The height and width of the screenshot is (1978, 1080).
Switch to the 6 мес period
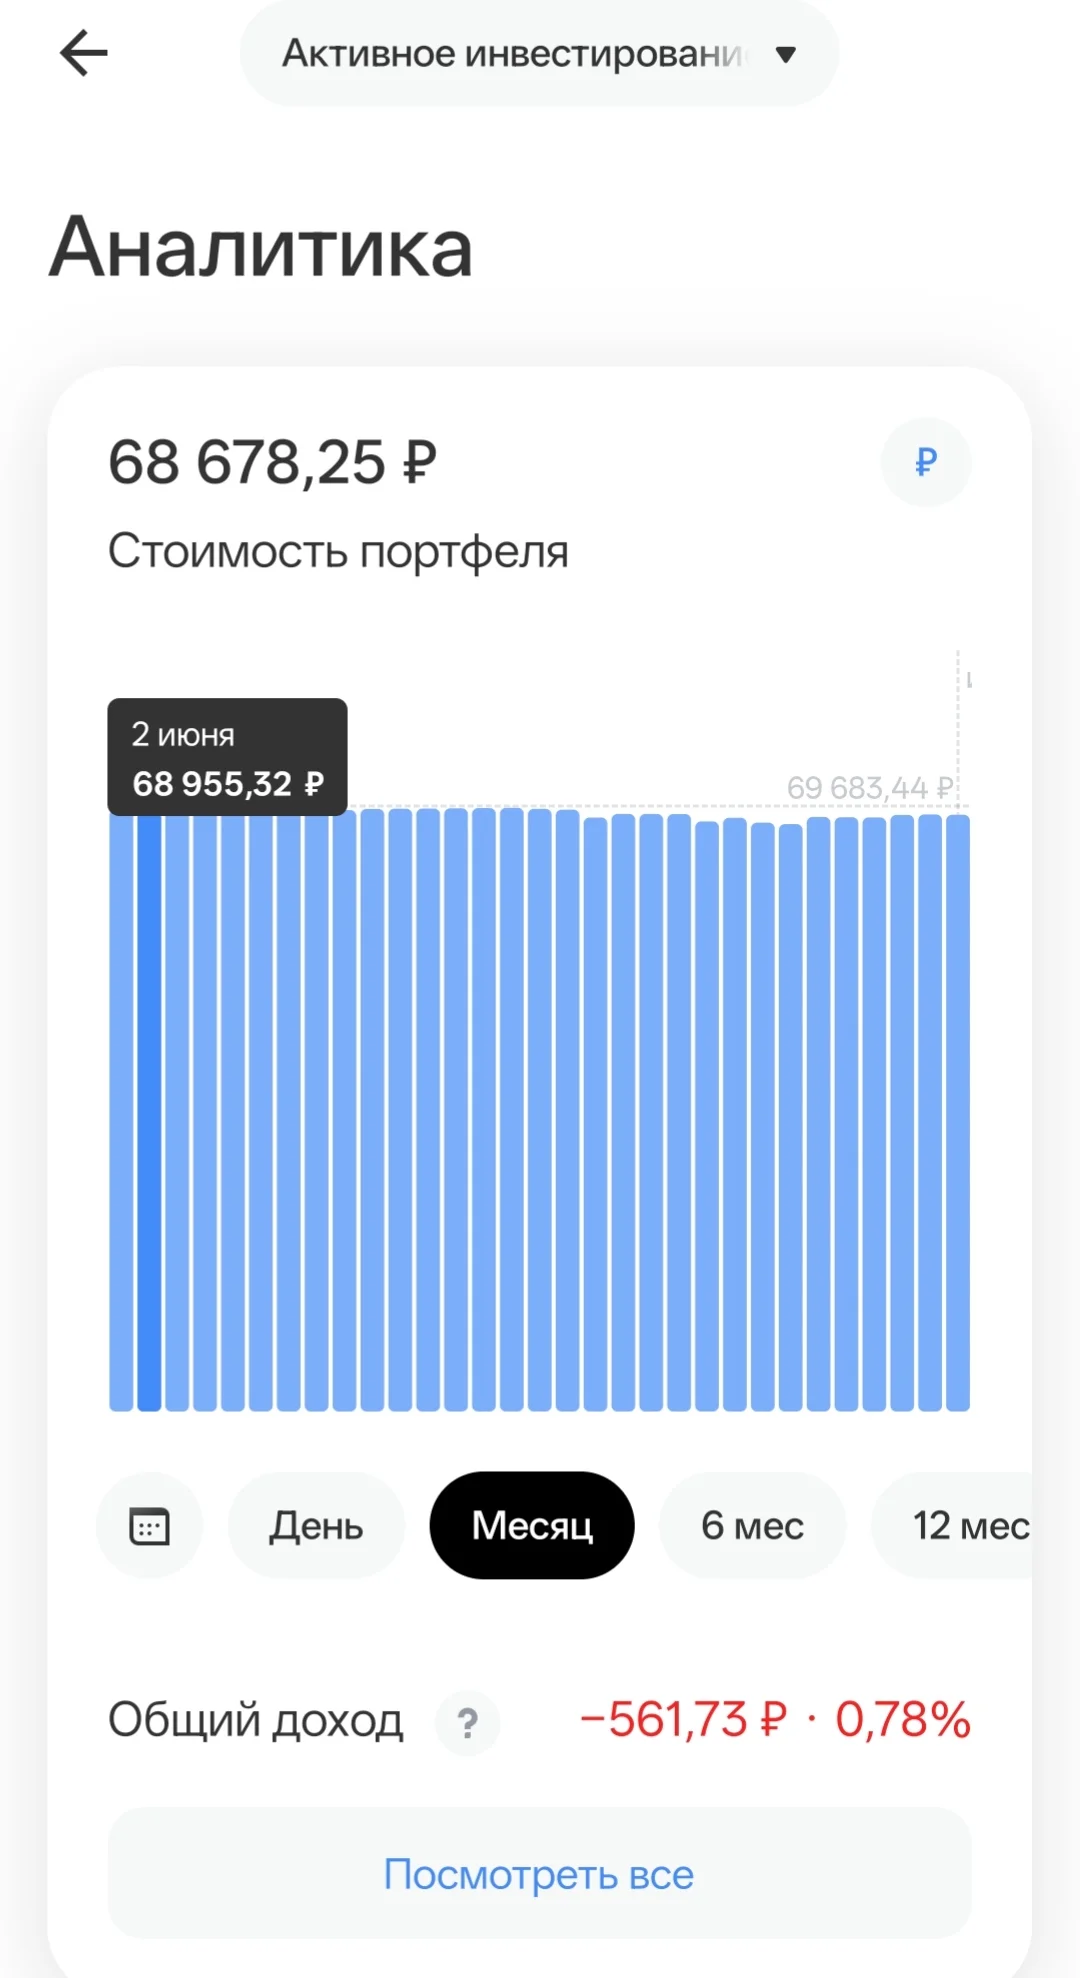point(752,1526)
